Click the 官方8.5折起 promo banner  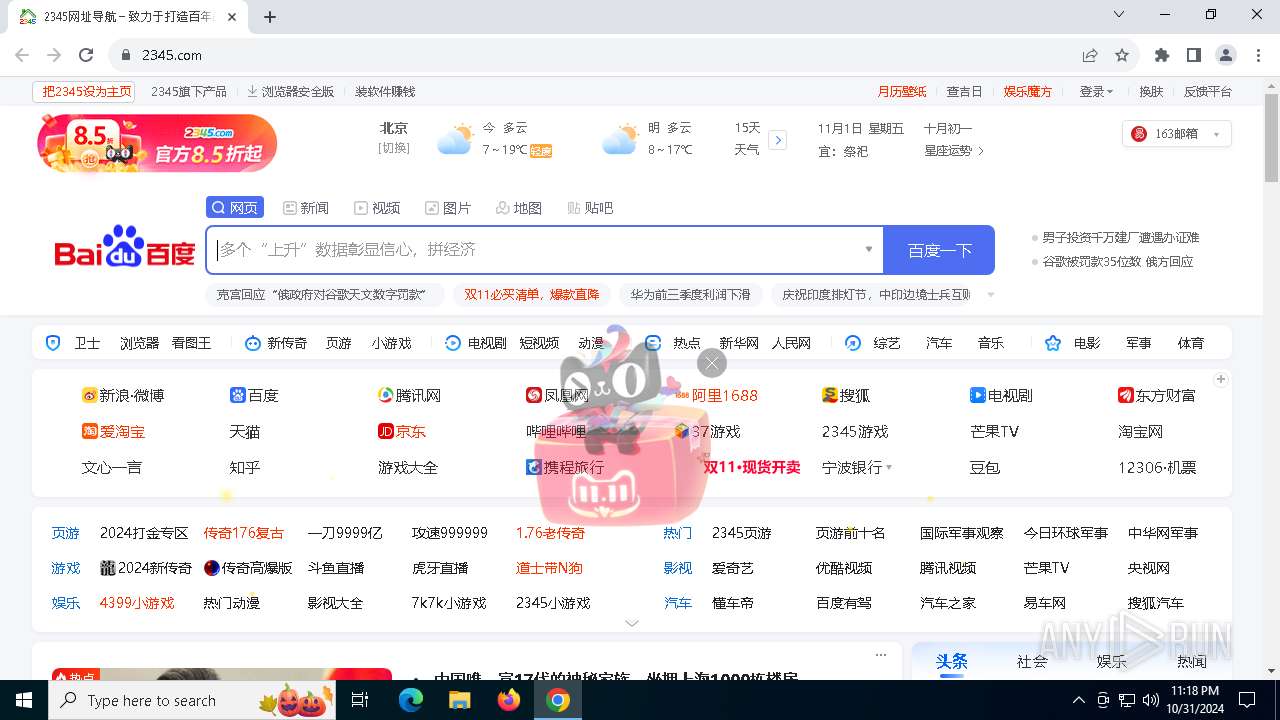(x=157, y=143)
